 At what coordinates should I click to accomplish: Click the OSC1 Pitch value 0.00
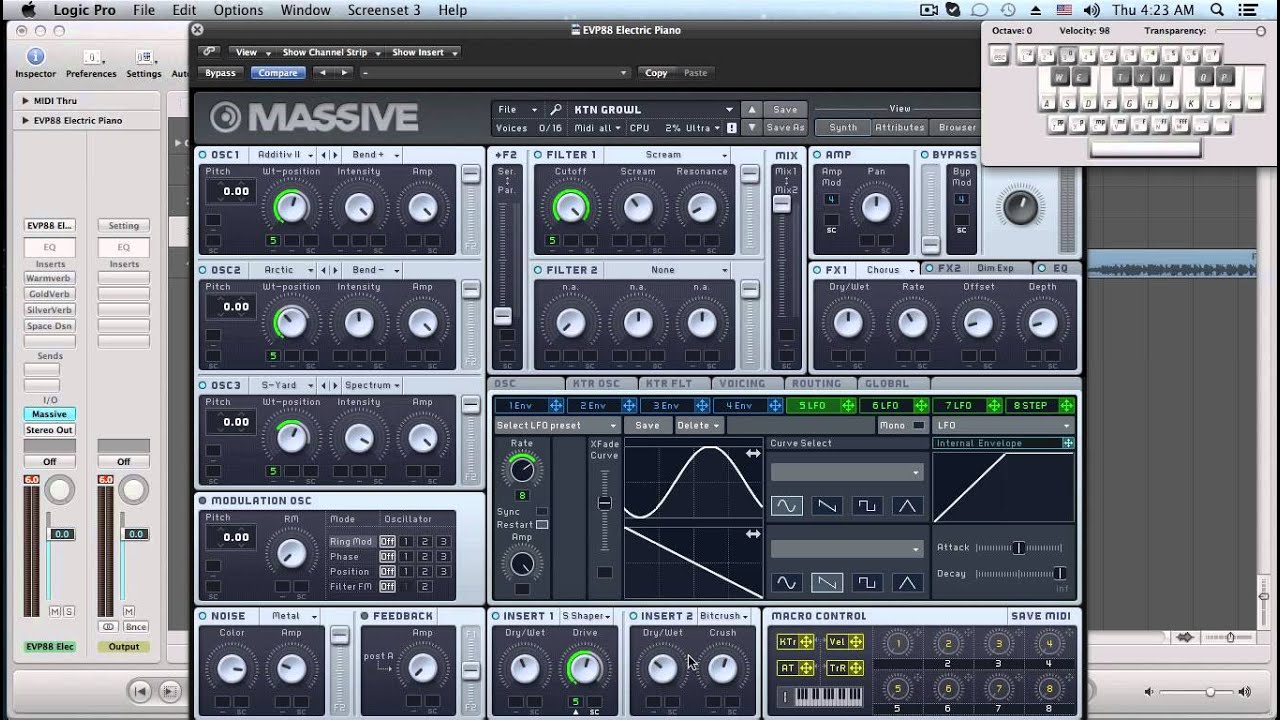(236, 191)
